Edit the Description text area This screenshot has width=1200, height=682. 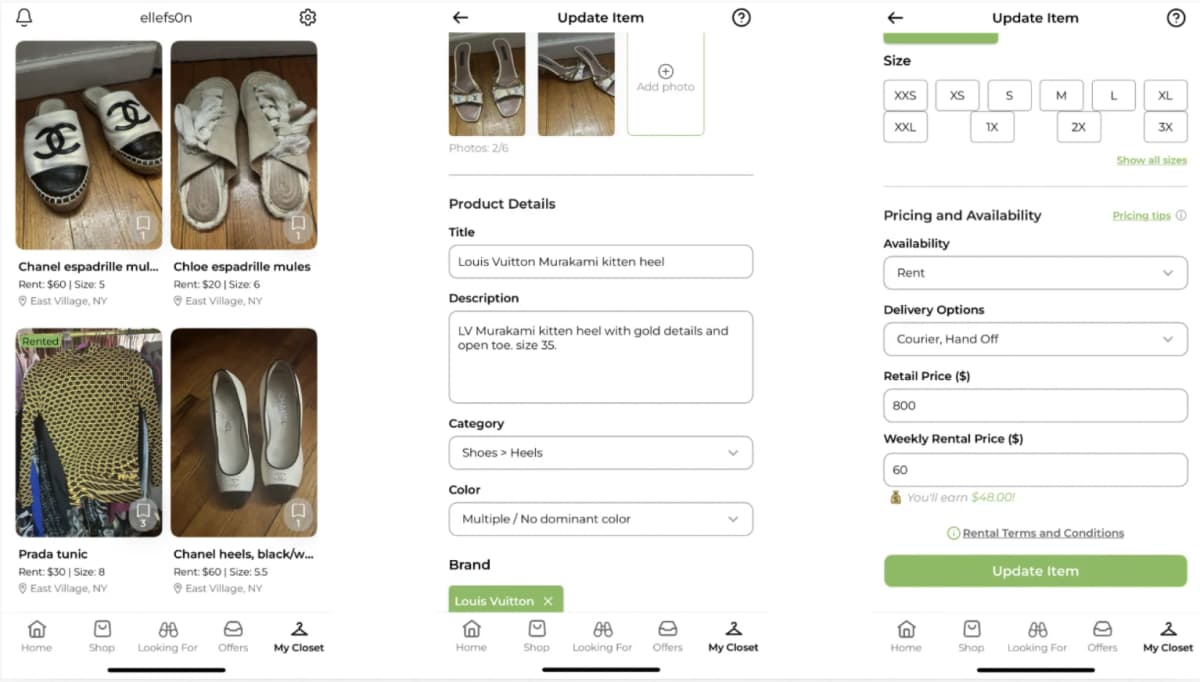click(x=600, y=357)
